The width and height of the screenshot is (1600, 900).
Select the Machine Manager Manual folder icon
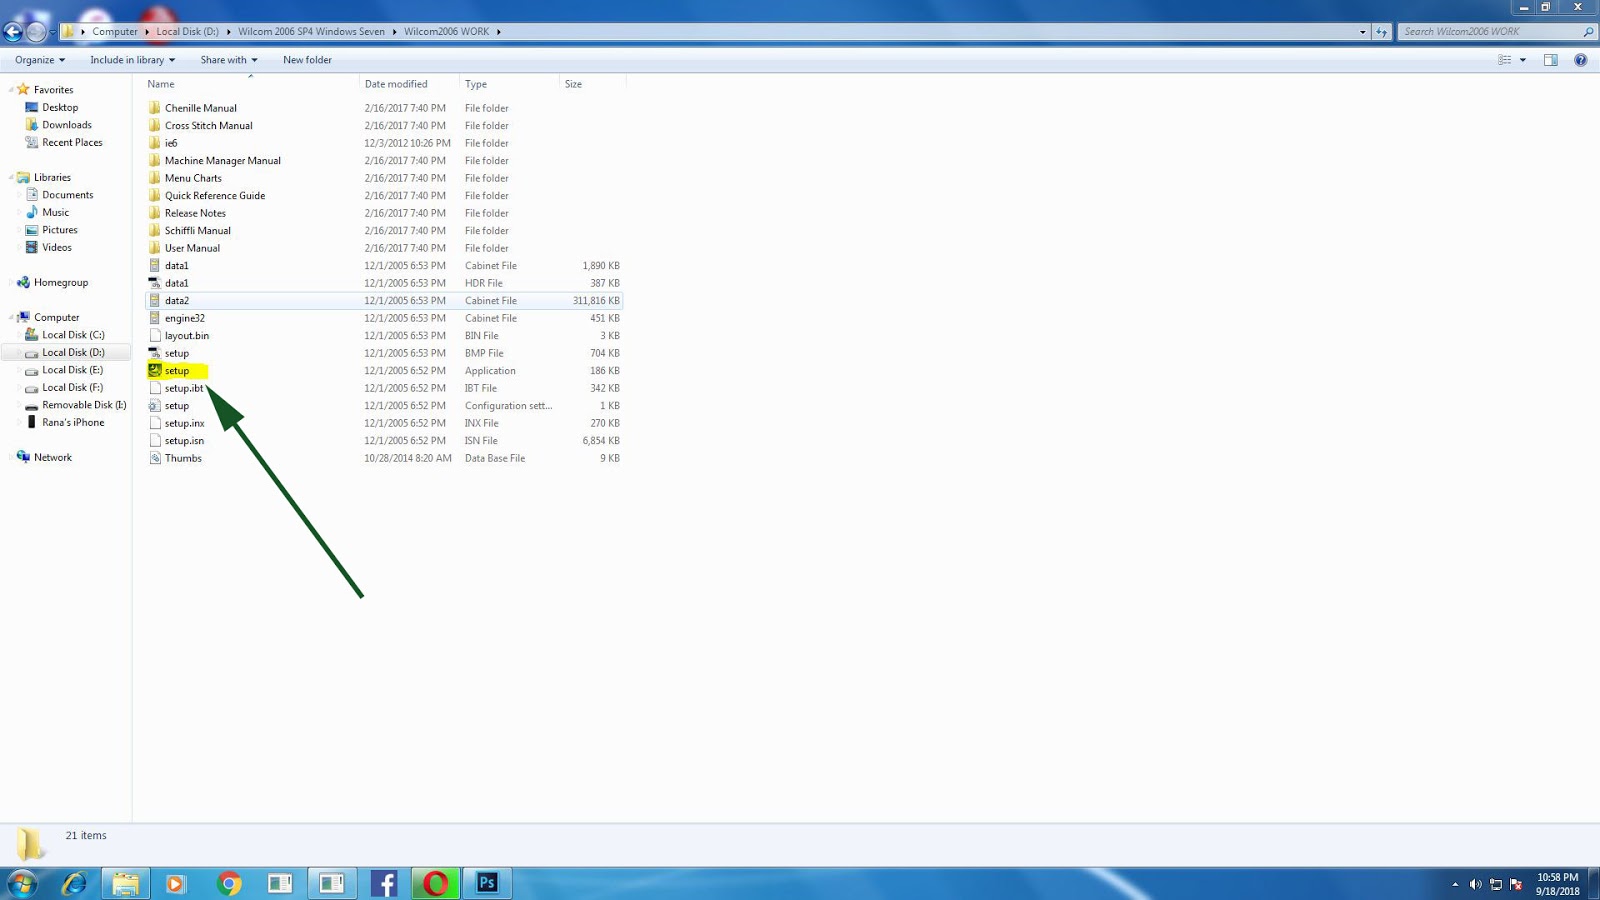pos(155,161)
